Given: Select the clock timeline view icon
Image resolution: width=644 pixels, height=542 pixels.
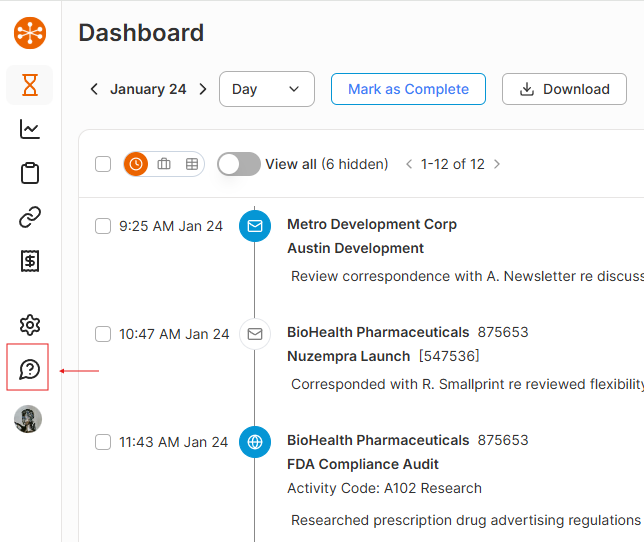Looking at the screenshot, I should [136, 164].
